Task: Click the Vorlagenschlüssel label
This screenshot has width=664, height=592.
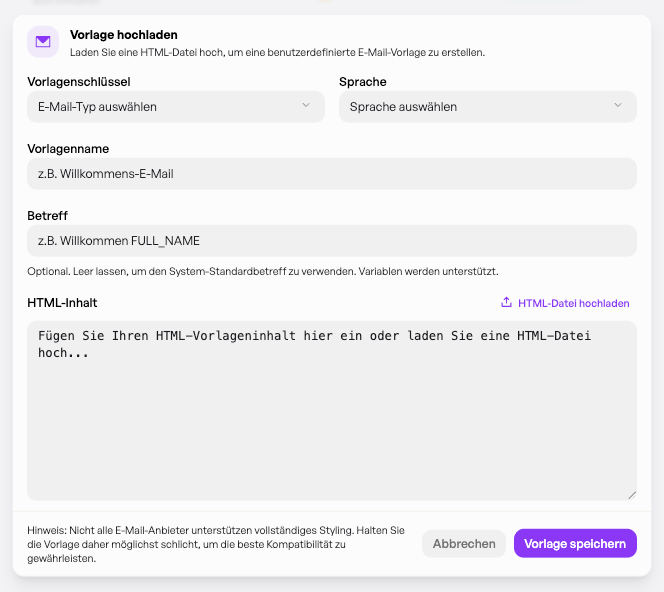Action: click(x=79, y=82)
